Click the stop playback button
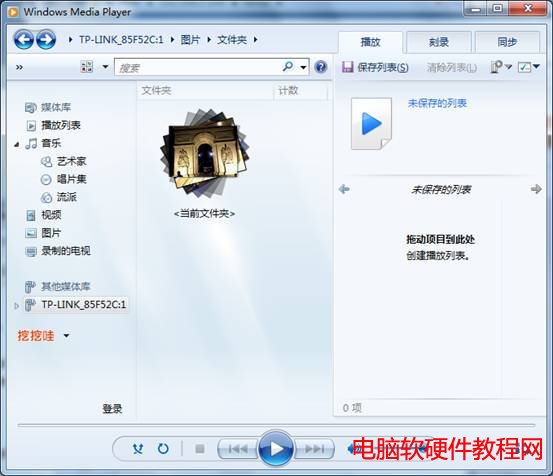 [200, 449]
